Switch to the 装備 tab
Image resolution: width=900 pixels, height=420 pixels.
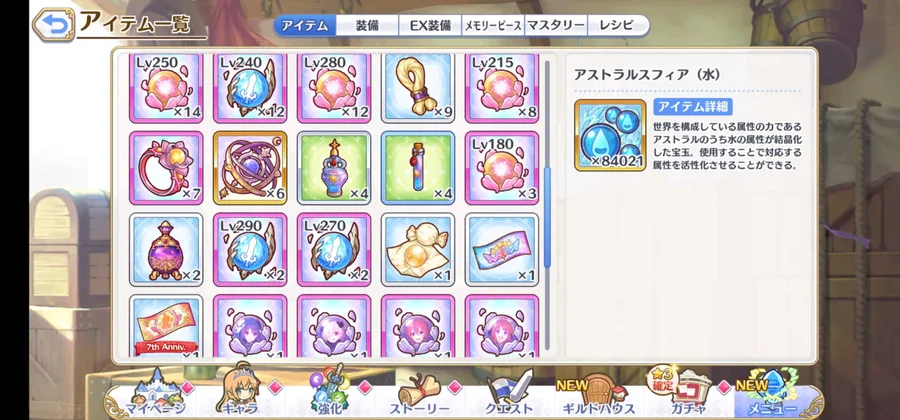(x=367, y=26)
